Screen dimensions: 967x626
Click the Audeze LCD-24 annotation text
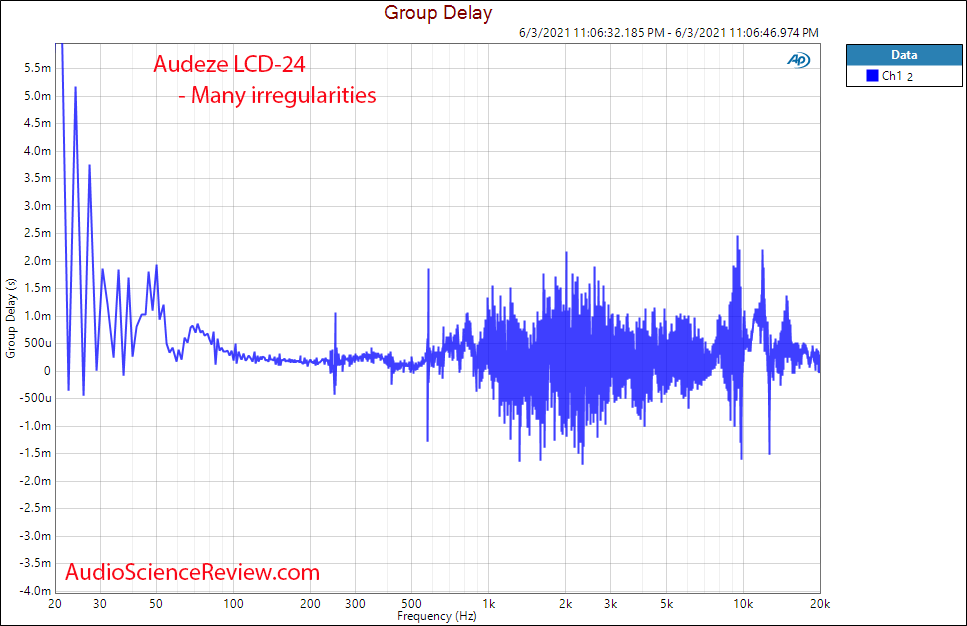click(229, 64)
